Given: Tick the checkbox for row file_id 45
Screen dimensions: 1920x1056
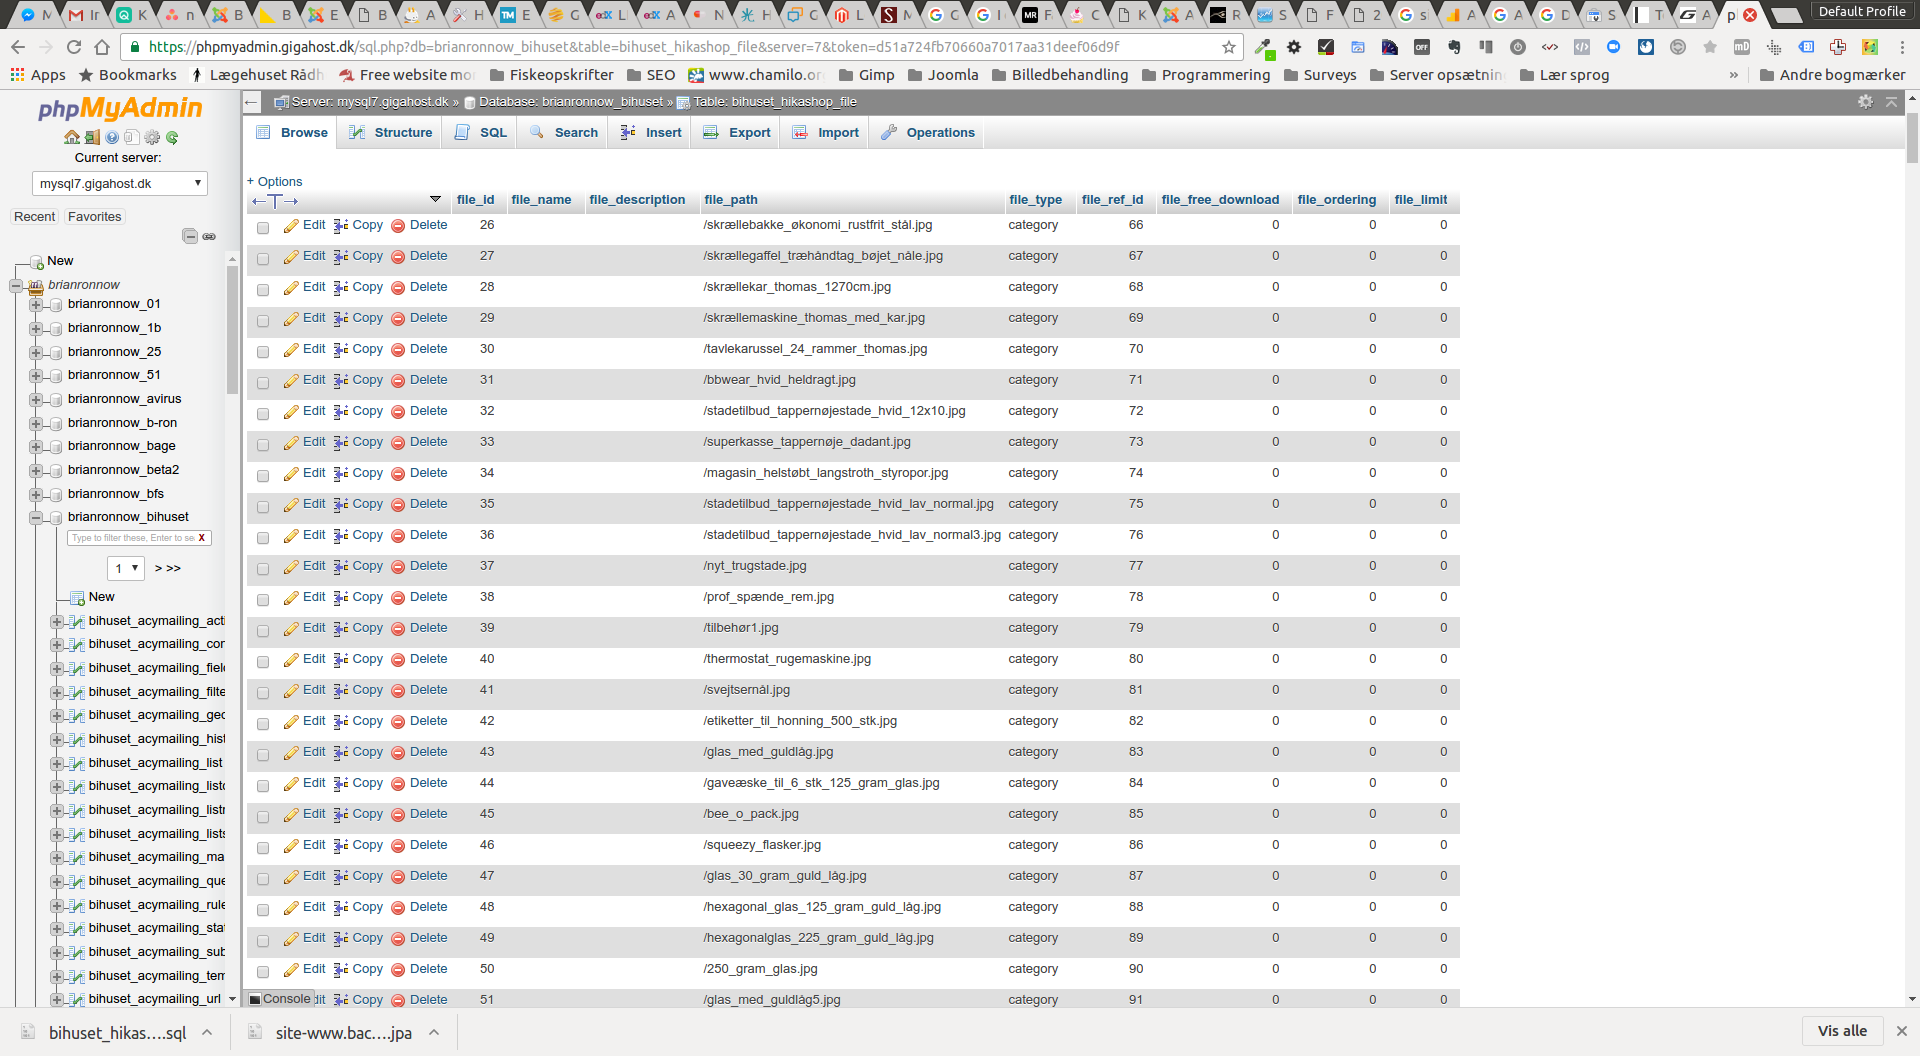Looking at the screenshot, I should click(x=263, y=817).
